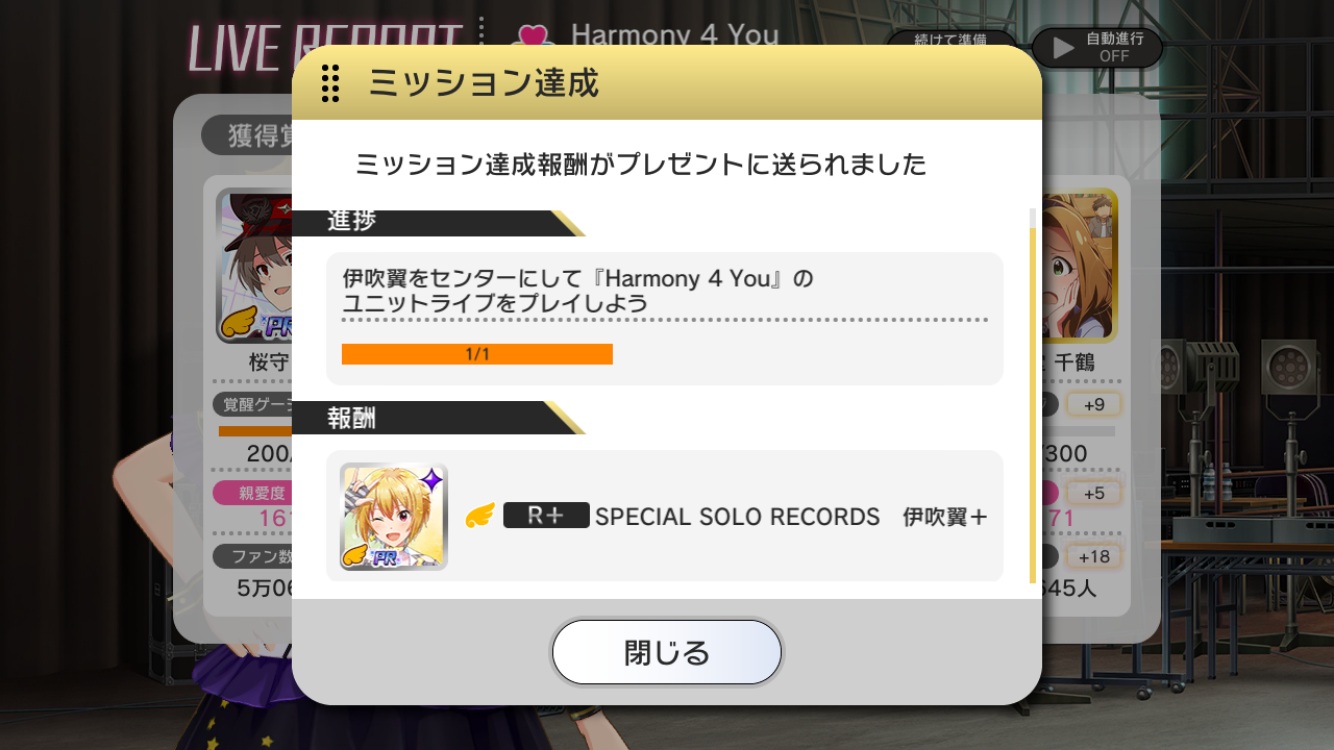This screenshot has height=750, width=1334.
Task: Click the +5 affection bonus badge
Action: (x=1093, y=493)
